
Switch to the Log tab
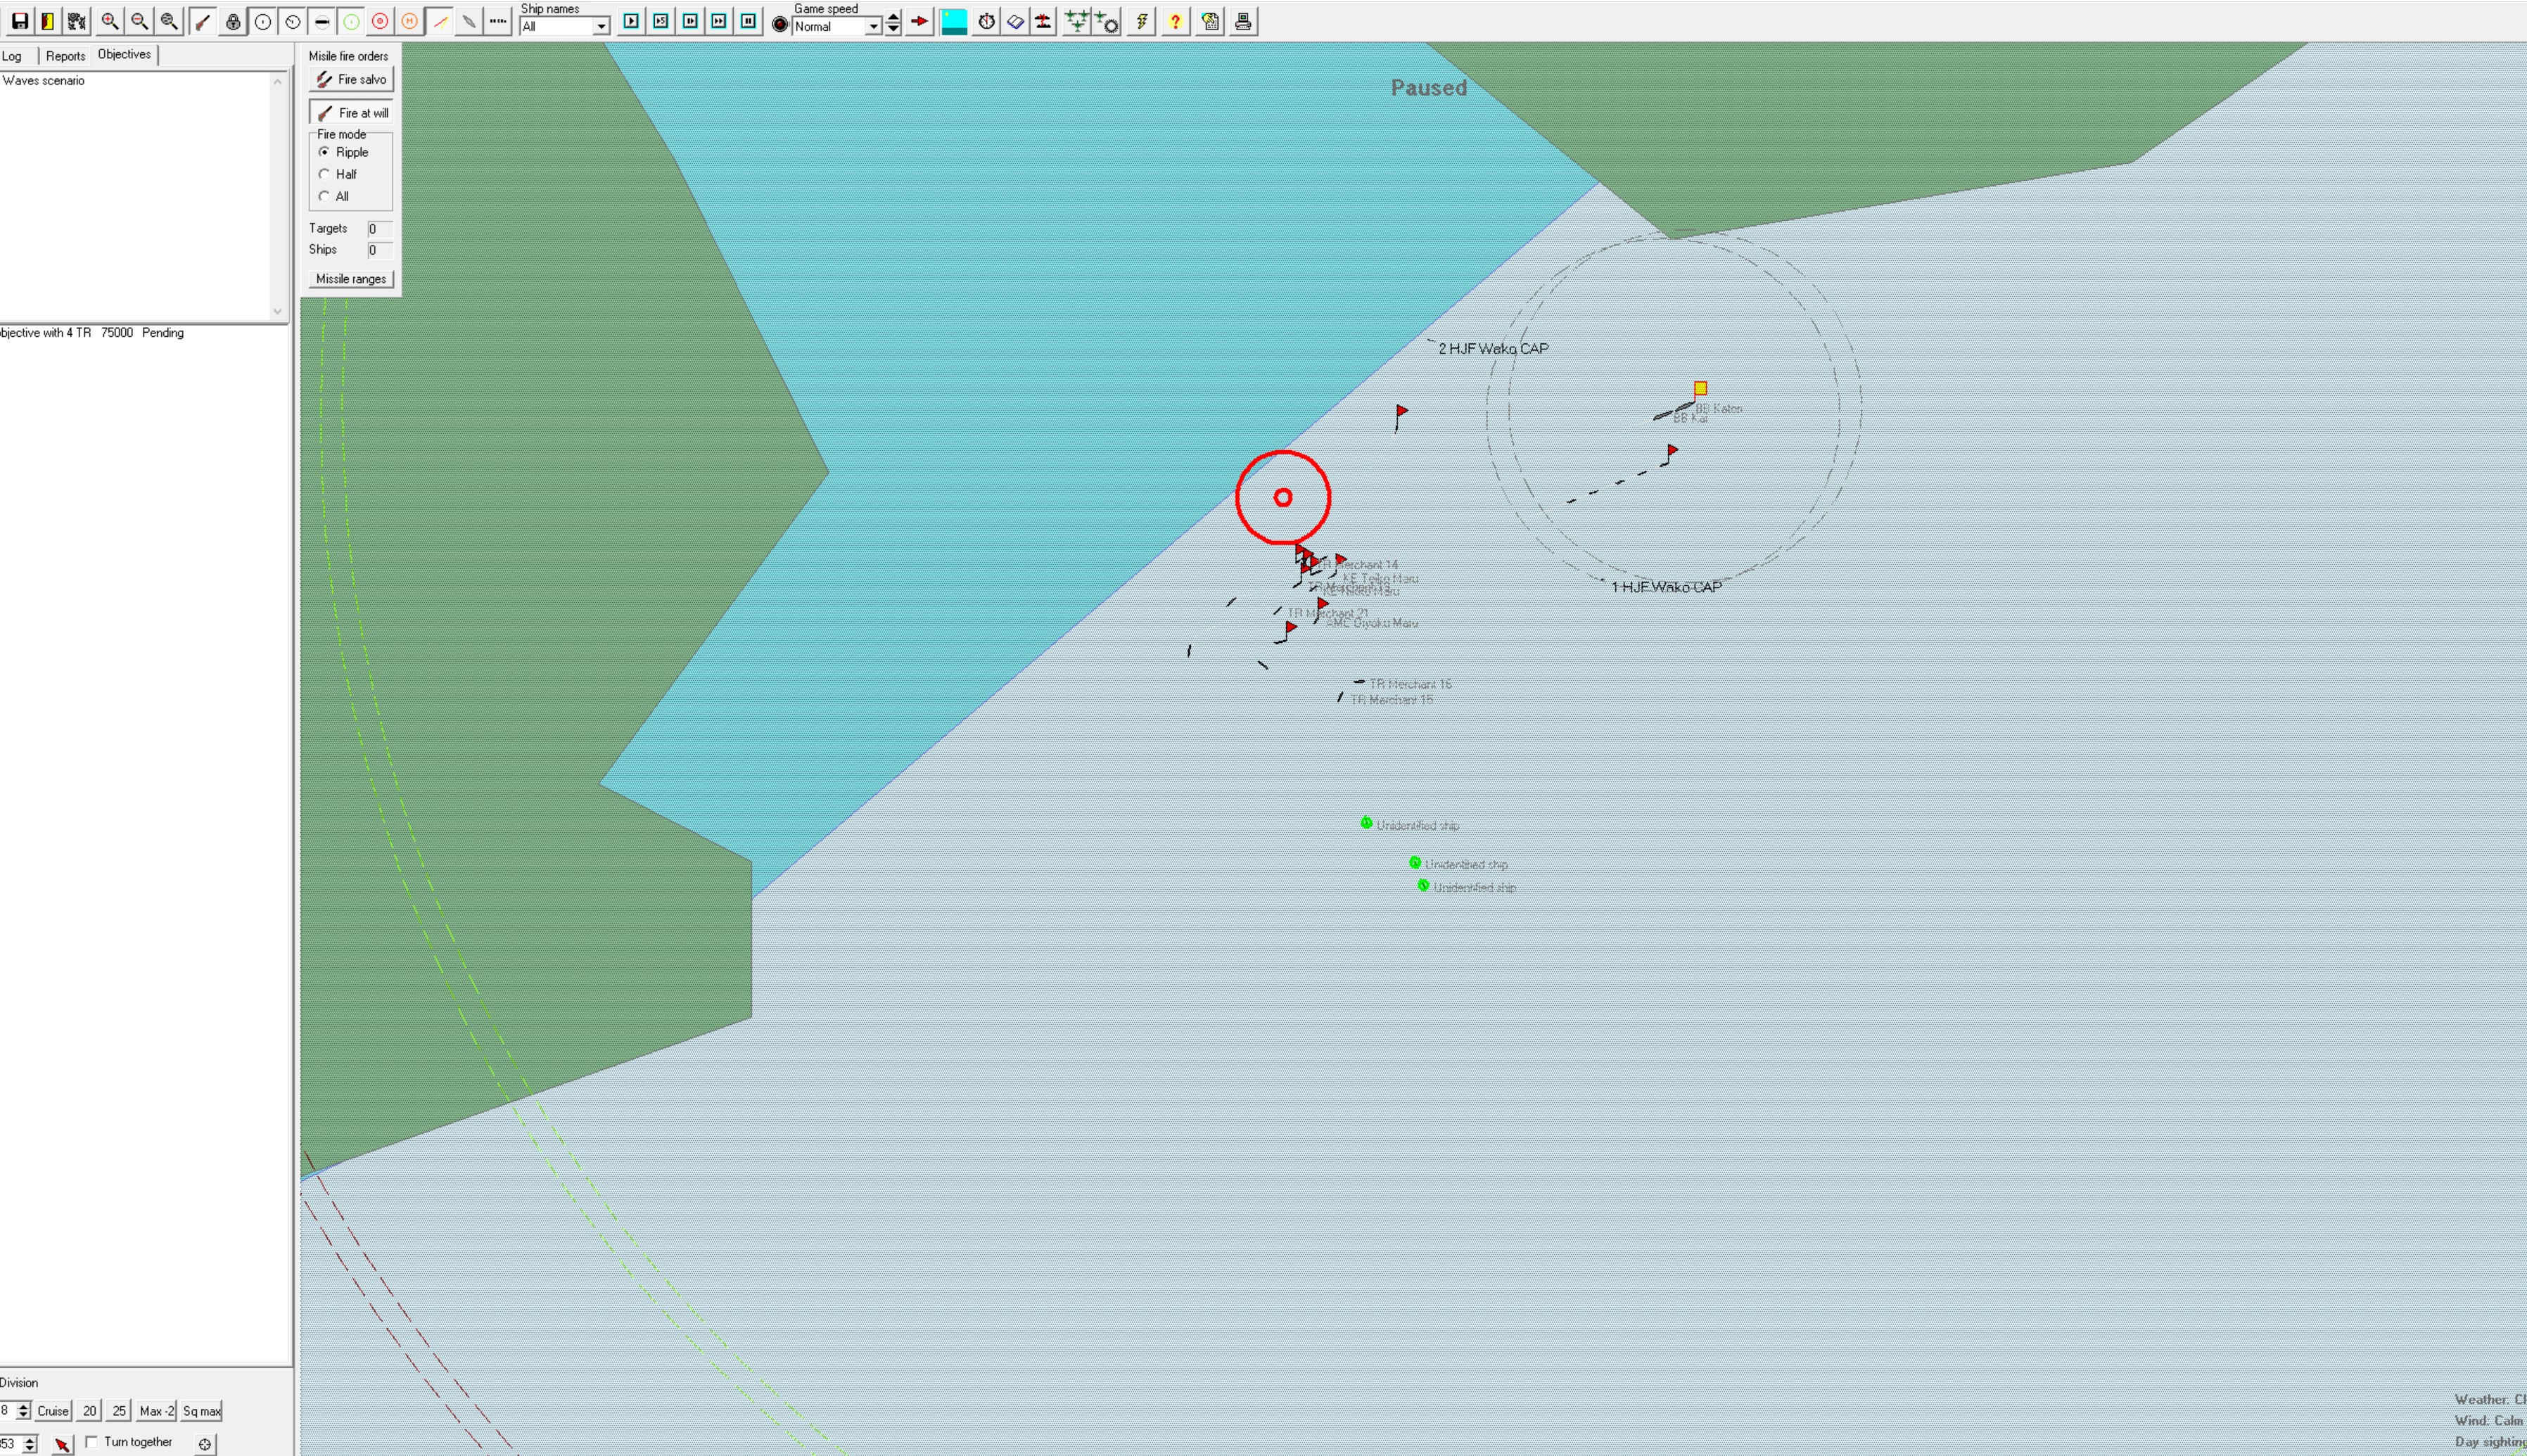tap(12, 56)
